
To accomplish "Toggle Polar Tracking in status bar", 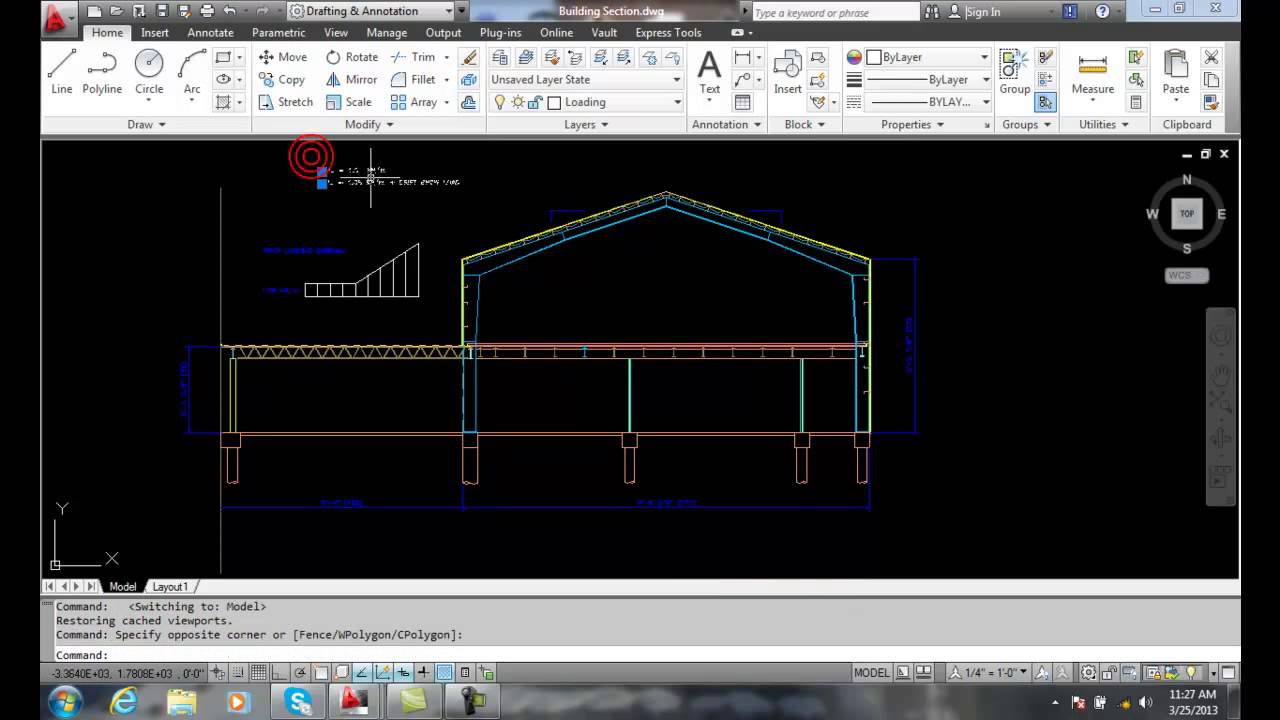I will [300, 673].
